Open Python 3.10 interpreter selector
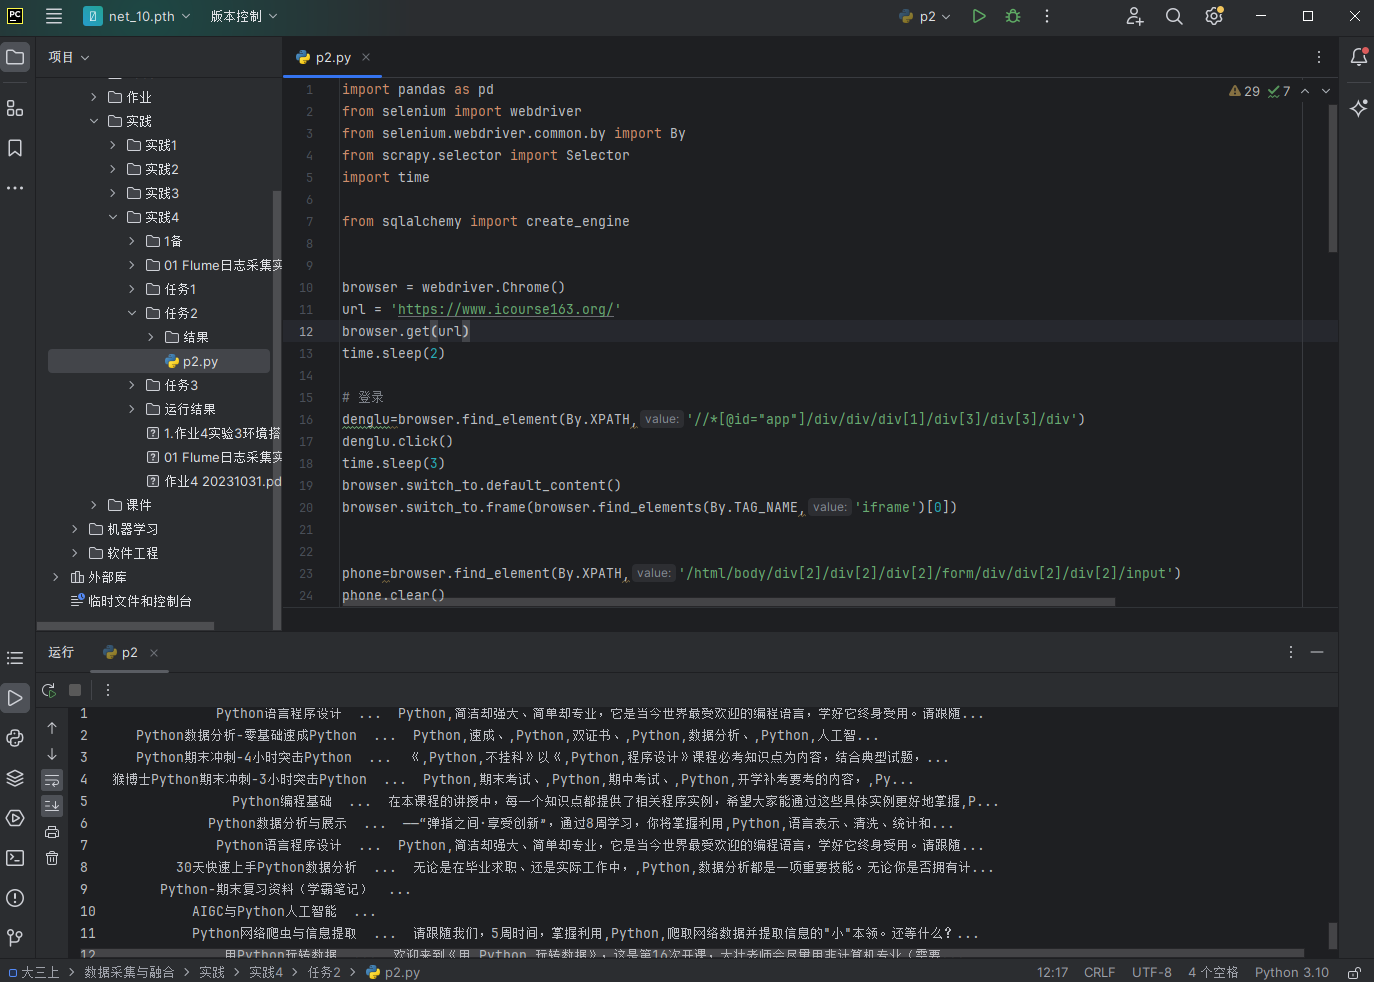Image resolution: width=1374 pixels, height=982 pixels. tap(1292, 972)
